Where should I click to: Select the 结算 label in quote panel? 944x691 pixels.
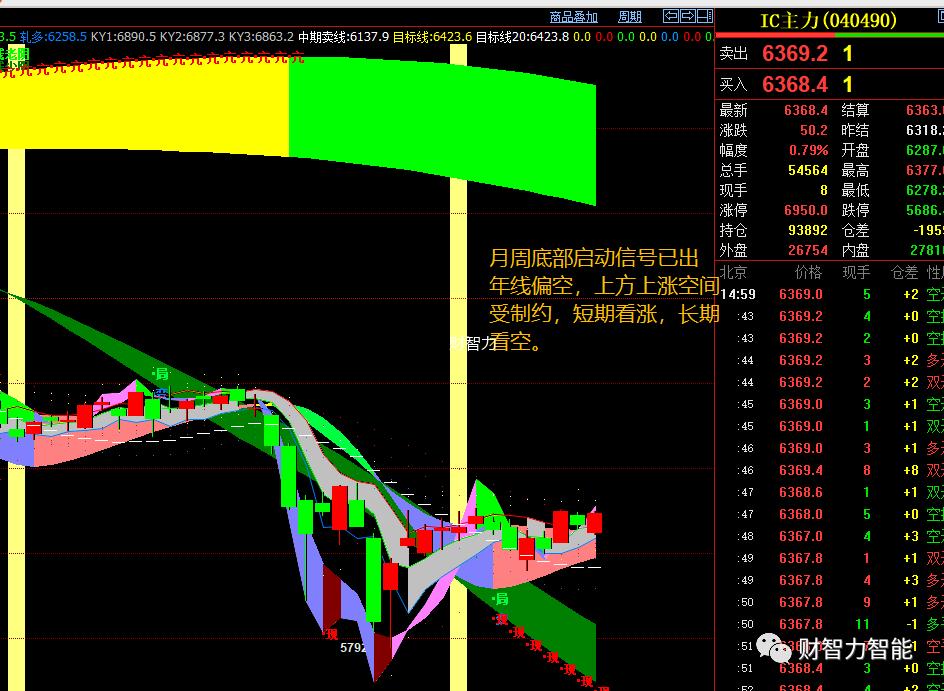855,110
